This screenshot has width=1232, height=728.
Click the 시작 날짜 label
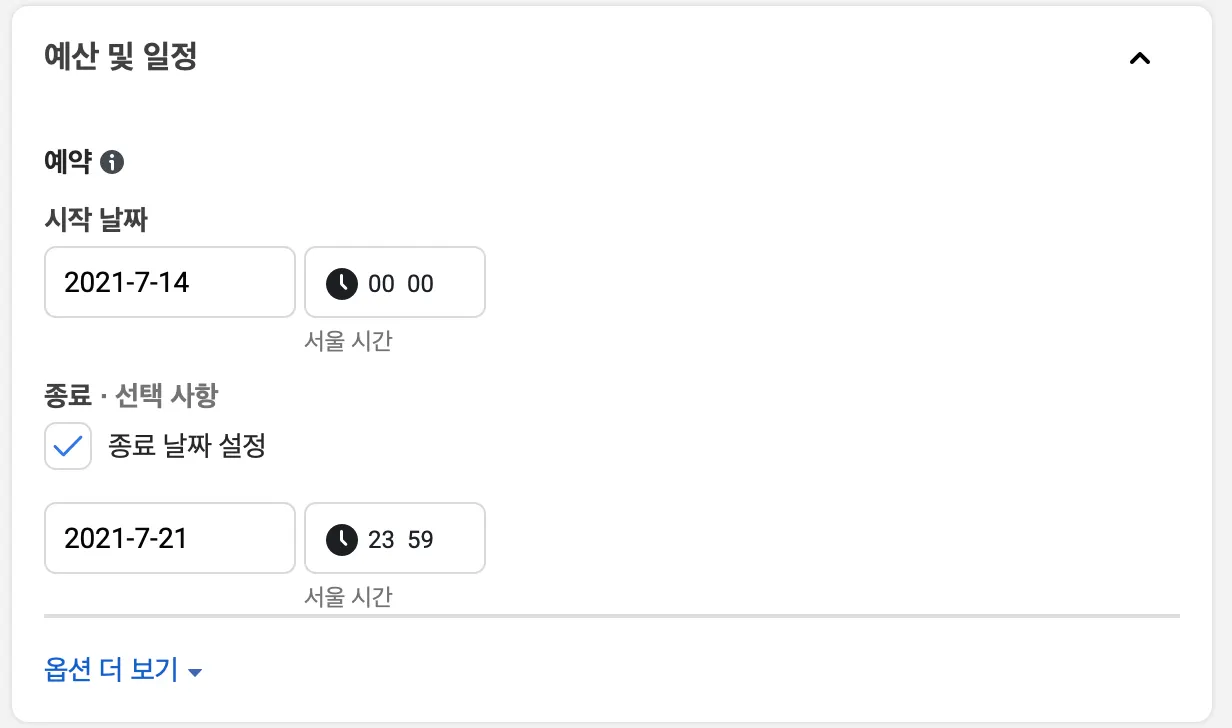coord(96,220)
